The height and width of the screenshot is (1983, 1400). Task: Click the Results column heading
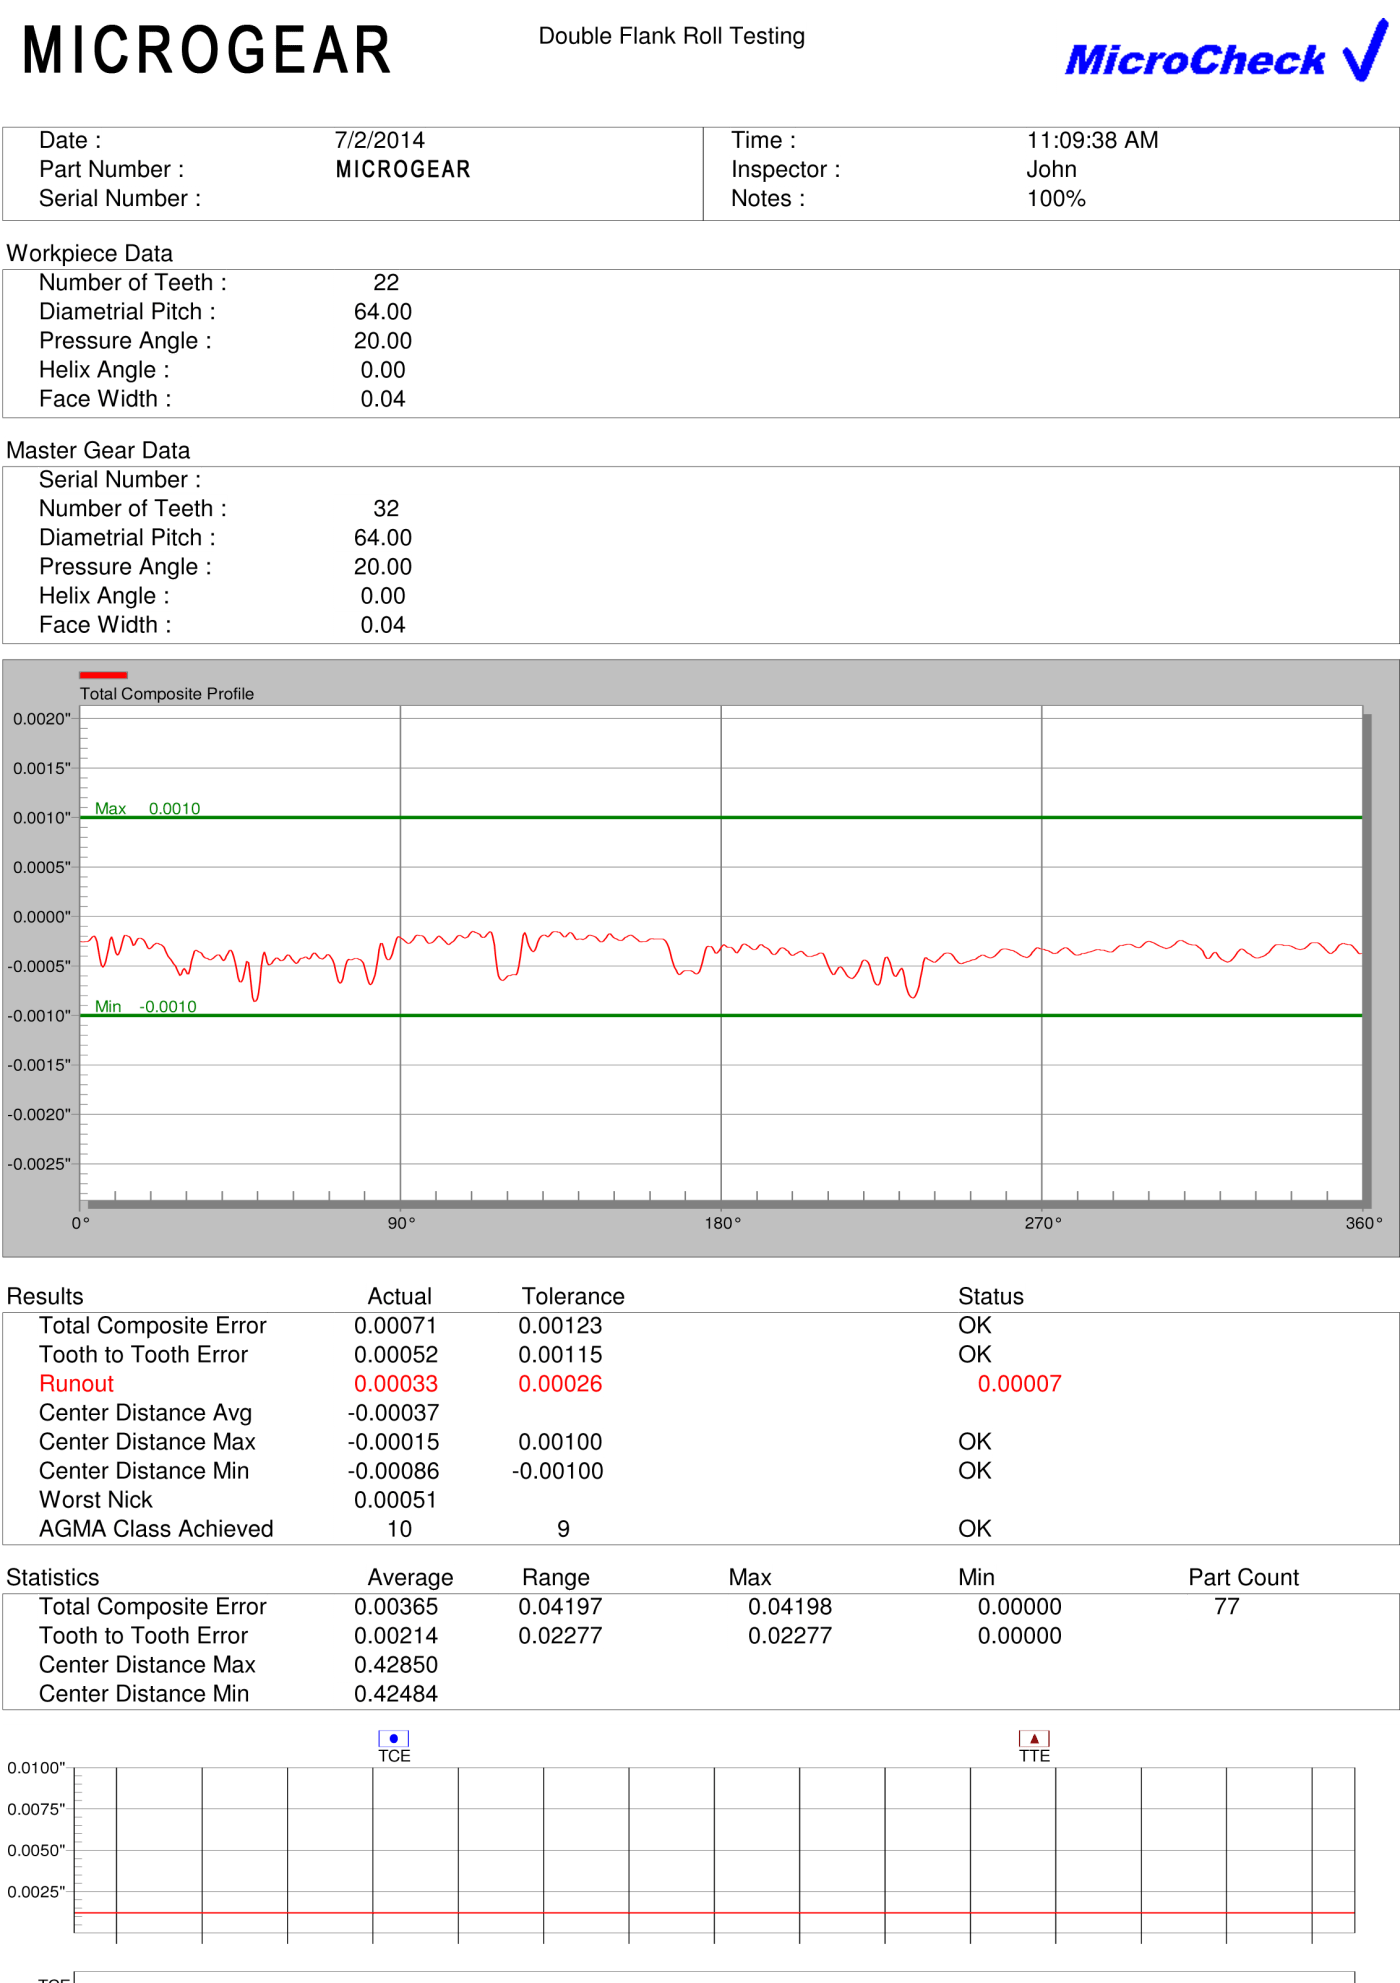pyautogui.click(x=45, y=1297)
